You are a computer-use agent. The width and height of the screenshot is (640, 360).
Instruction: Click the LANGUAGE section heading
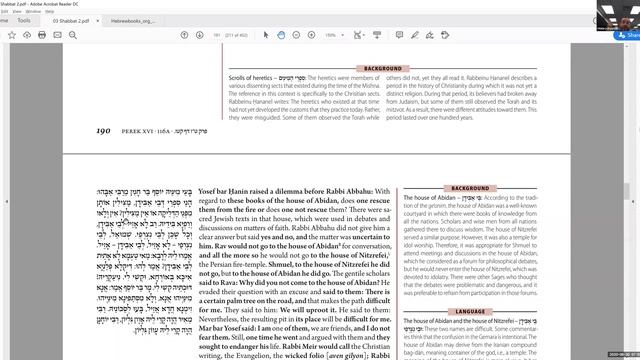pos(470,311)
